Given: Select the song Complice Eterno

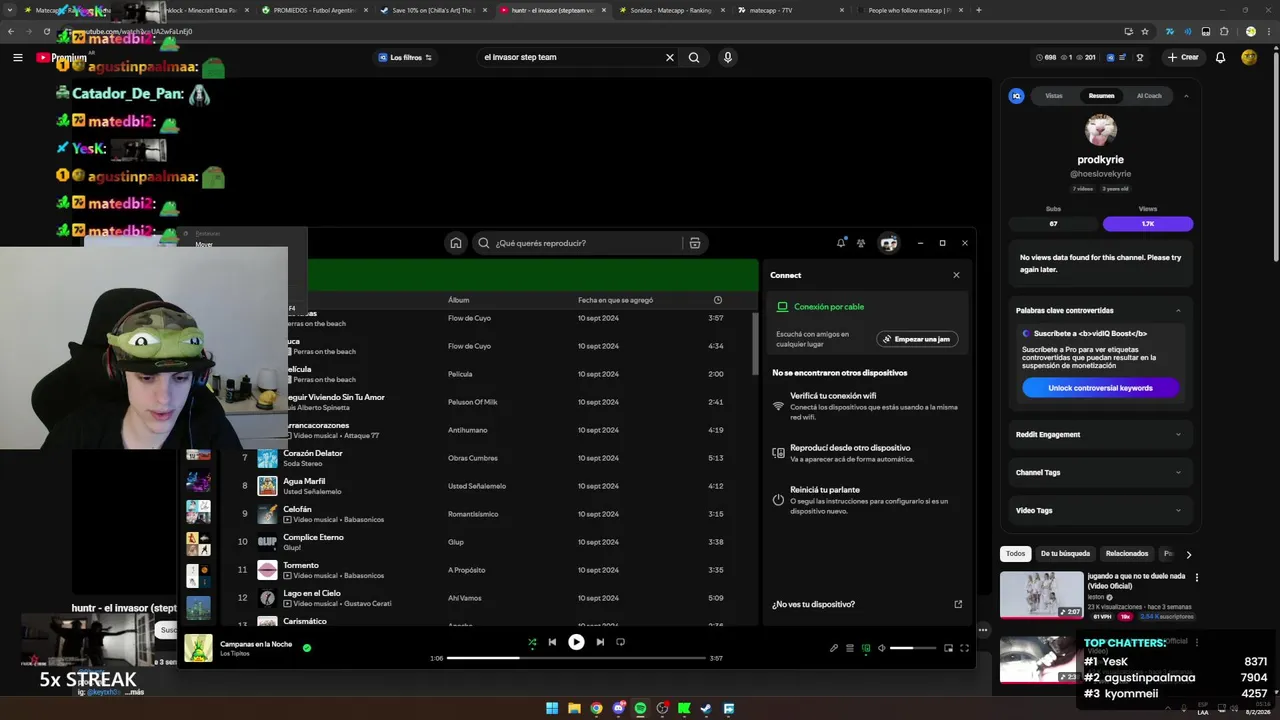Looking at the screenshot, I should coord(313,537).
